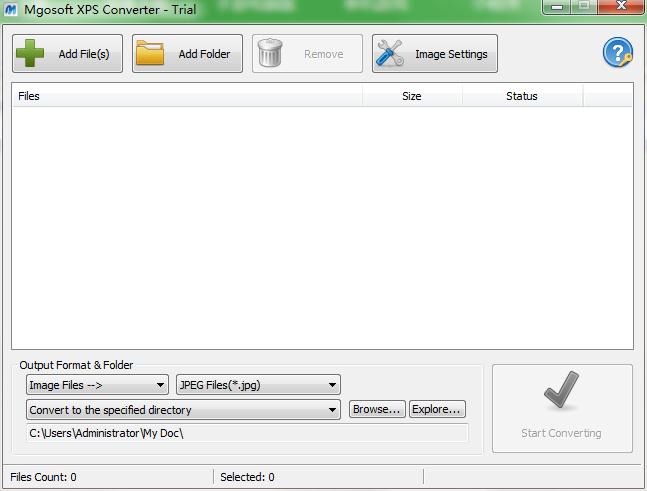The width and height of the screenshot is (647, 491).
Task: Click the Files Count: 0 status text
Action: 43,477
